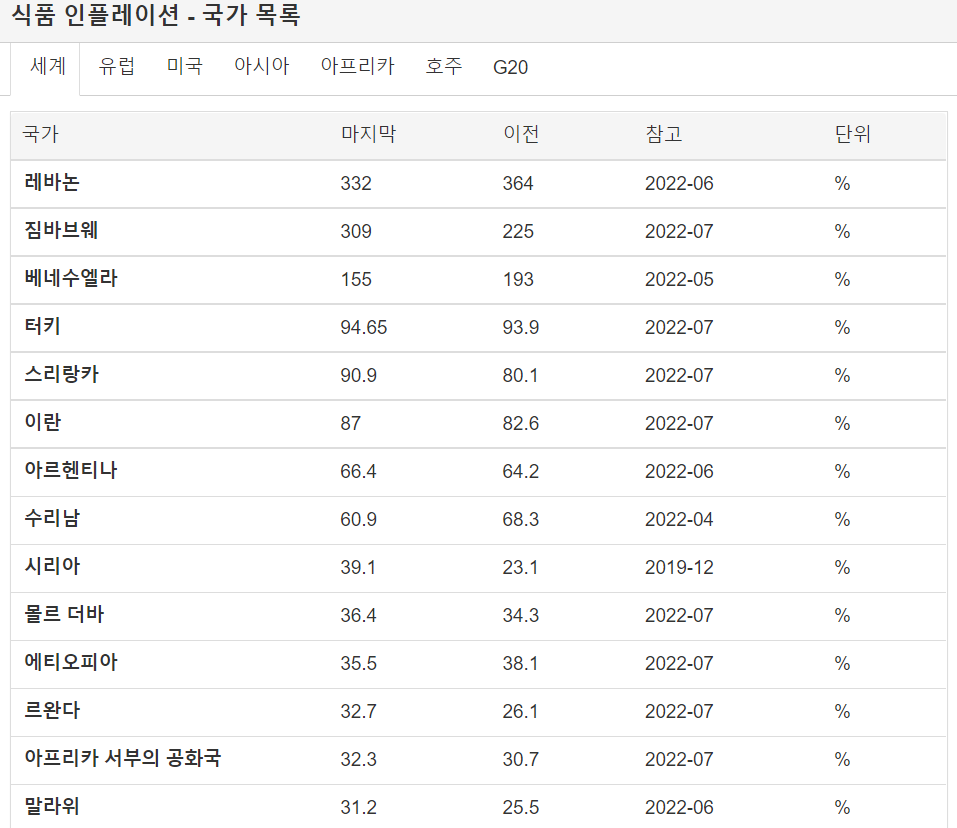Click the 34.3 previous value for 몰르 더바
This screenshot has height=828, width=957.
click(521, 616)
